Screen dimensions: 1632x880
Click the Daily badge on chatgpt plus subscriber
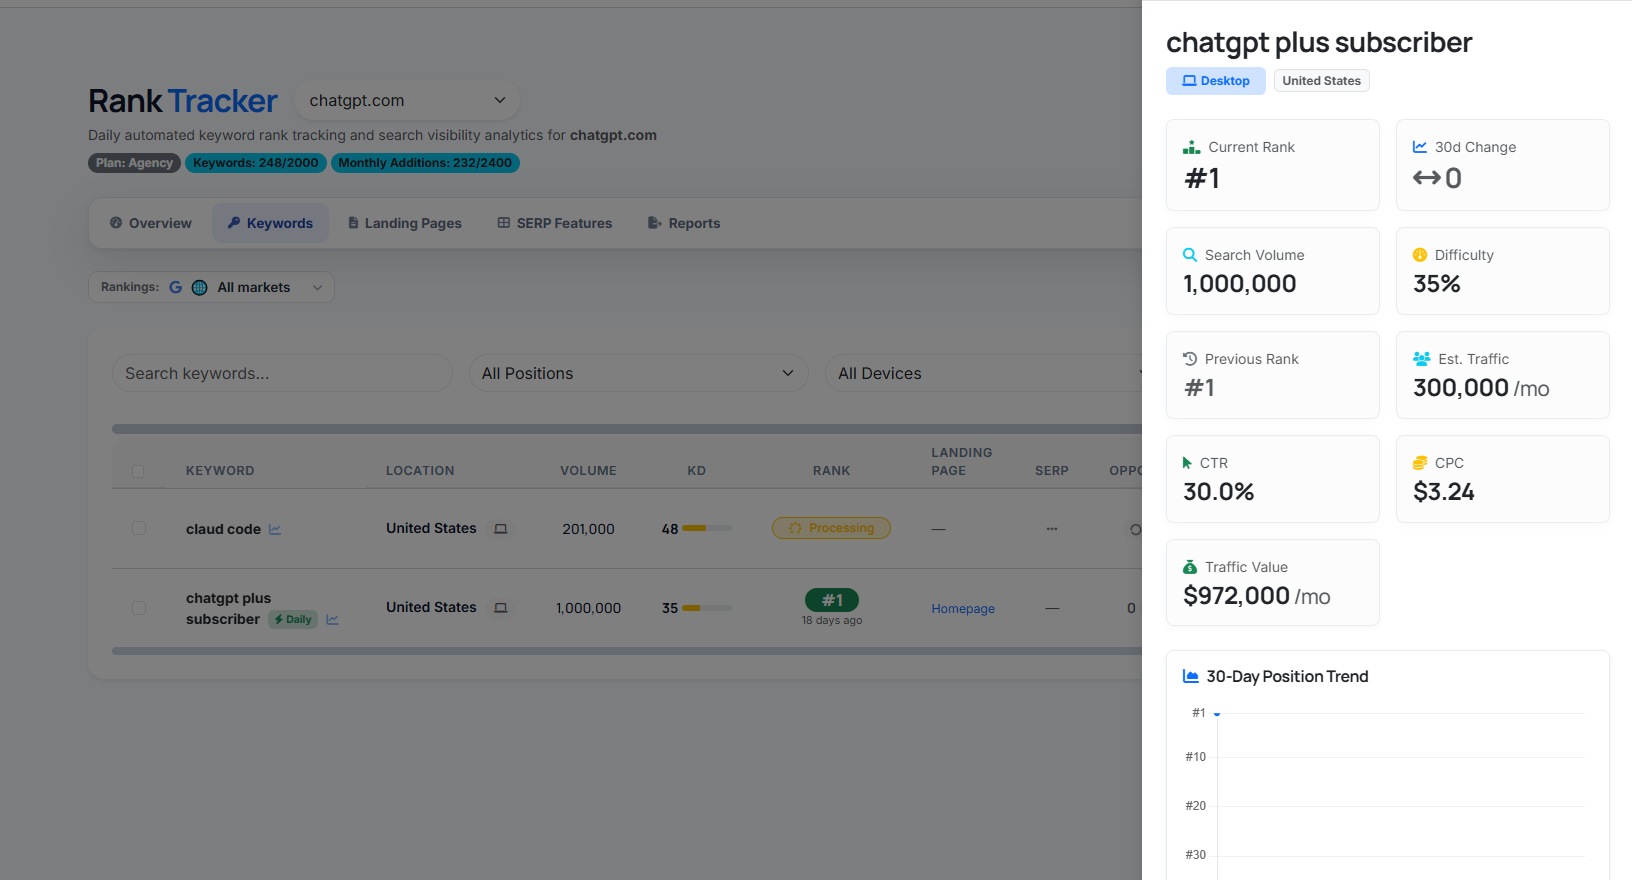pos(293,619)
